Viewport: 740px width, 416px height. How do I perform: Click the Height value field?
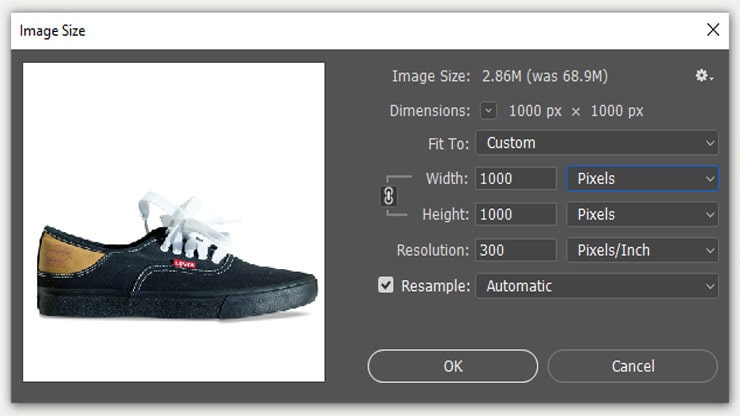[x=516, y=214]
